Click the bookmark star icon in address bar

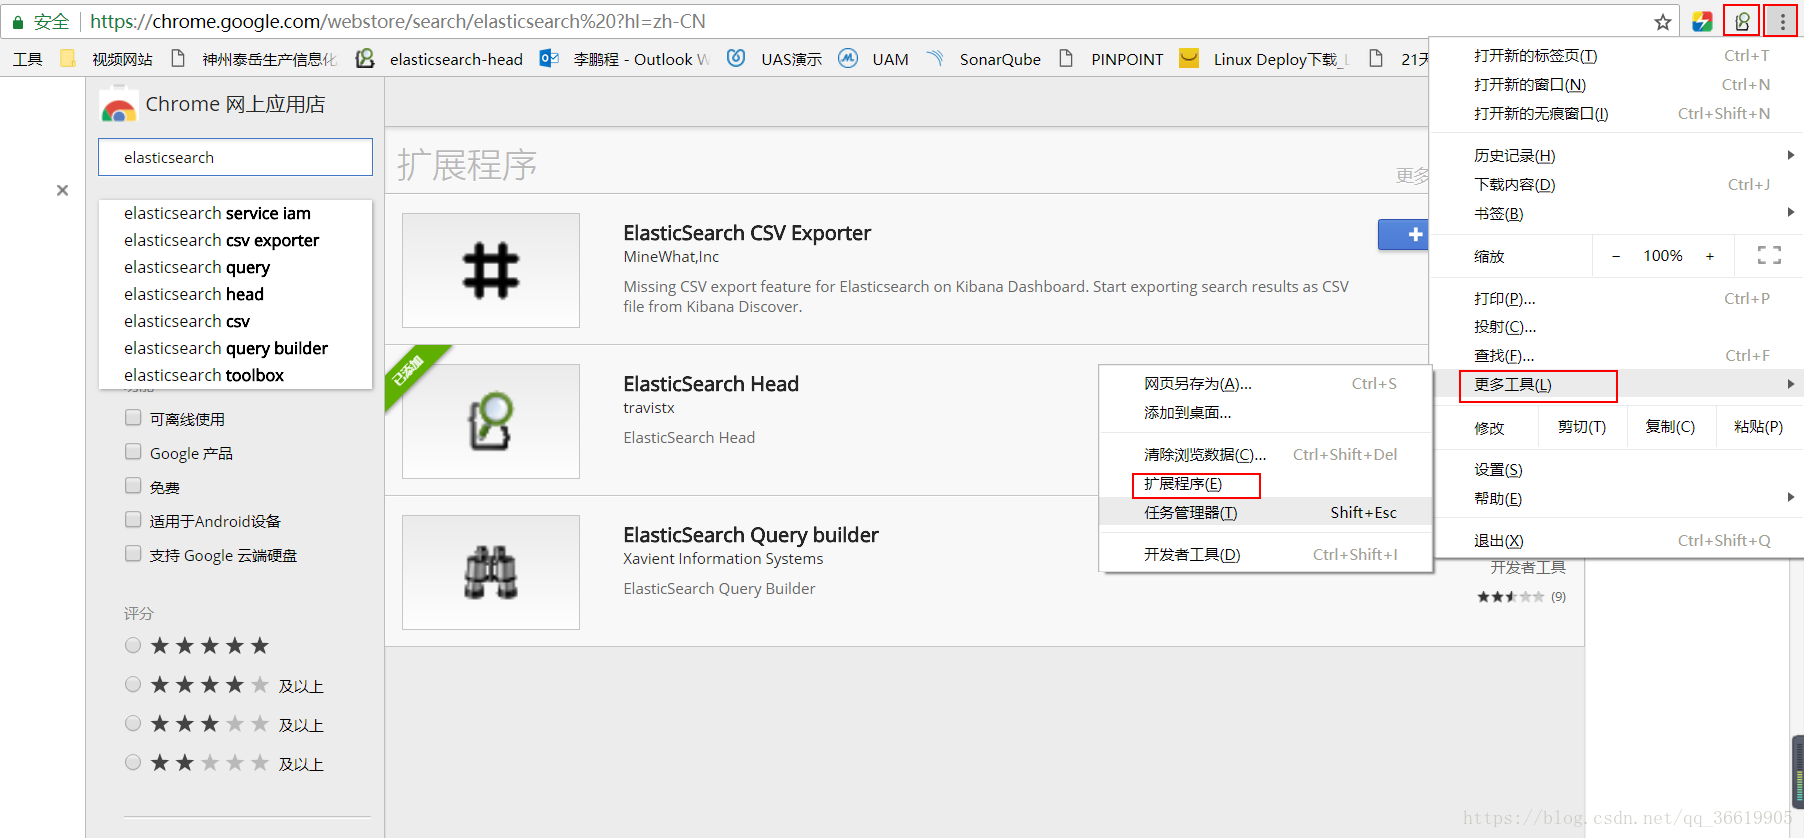point(1663,22)
